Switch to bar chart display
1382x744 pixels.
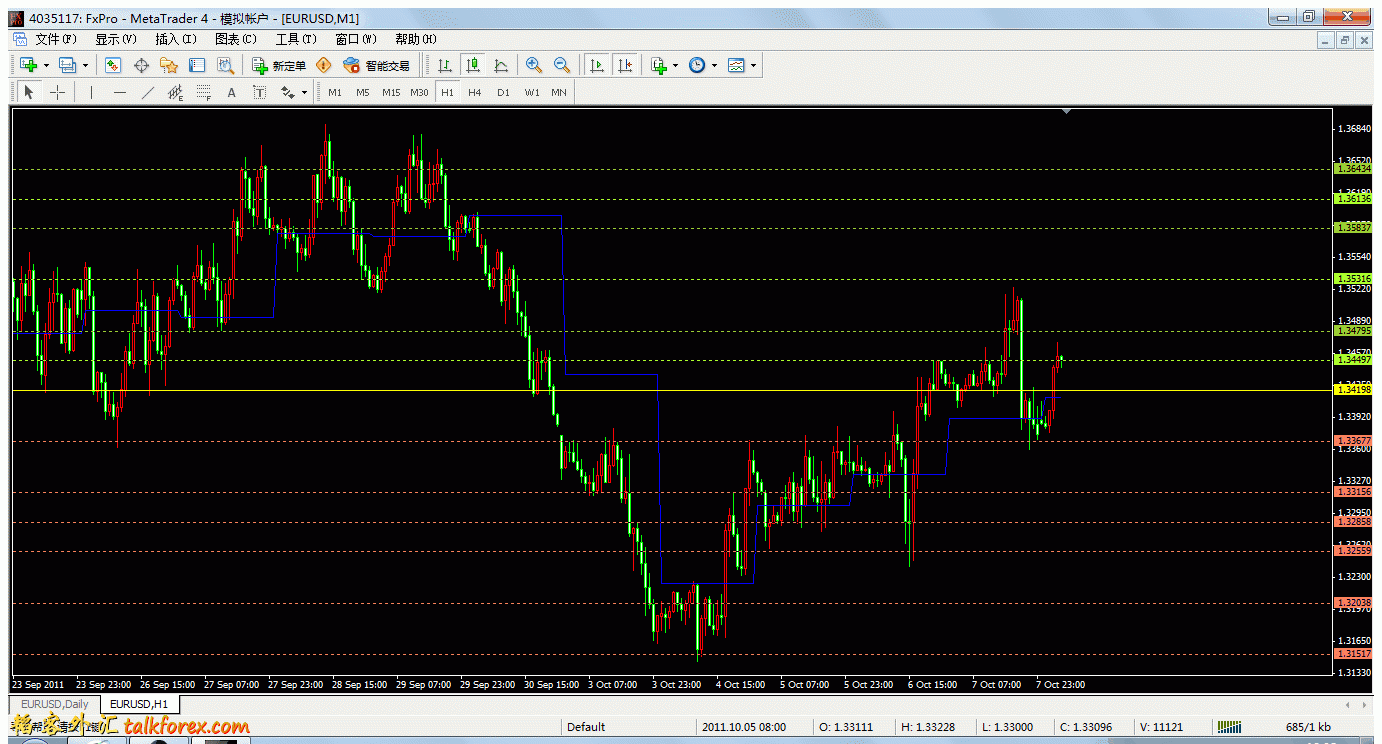point(445,65)
